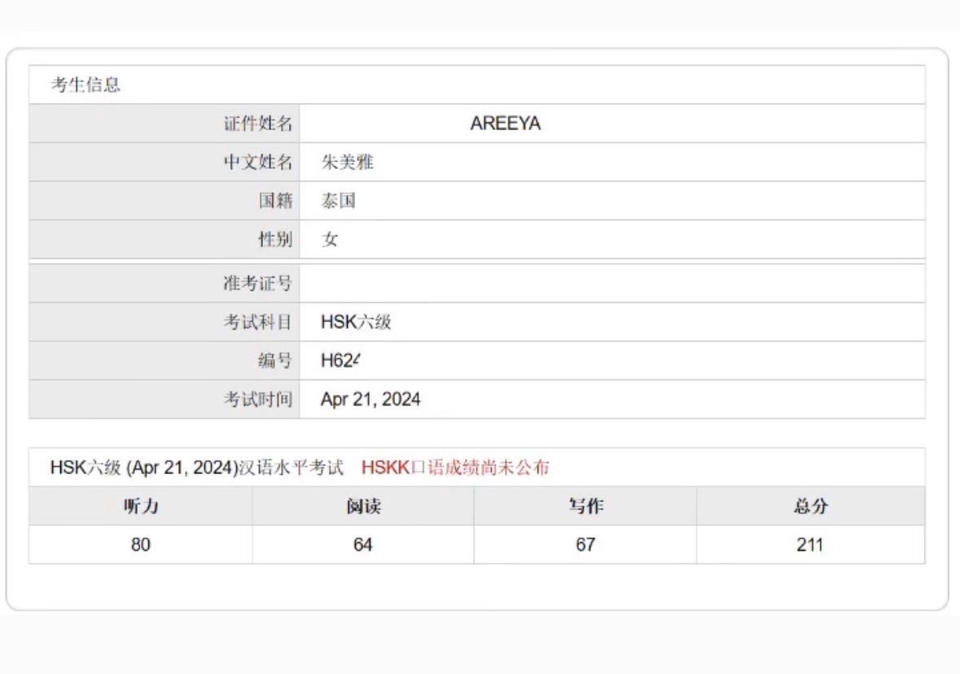Click the red HSKK口语成绩尚未公布 notice
Image resolution: width=960 pixels, height=674 pixels.
coord(455,468)
